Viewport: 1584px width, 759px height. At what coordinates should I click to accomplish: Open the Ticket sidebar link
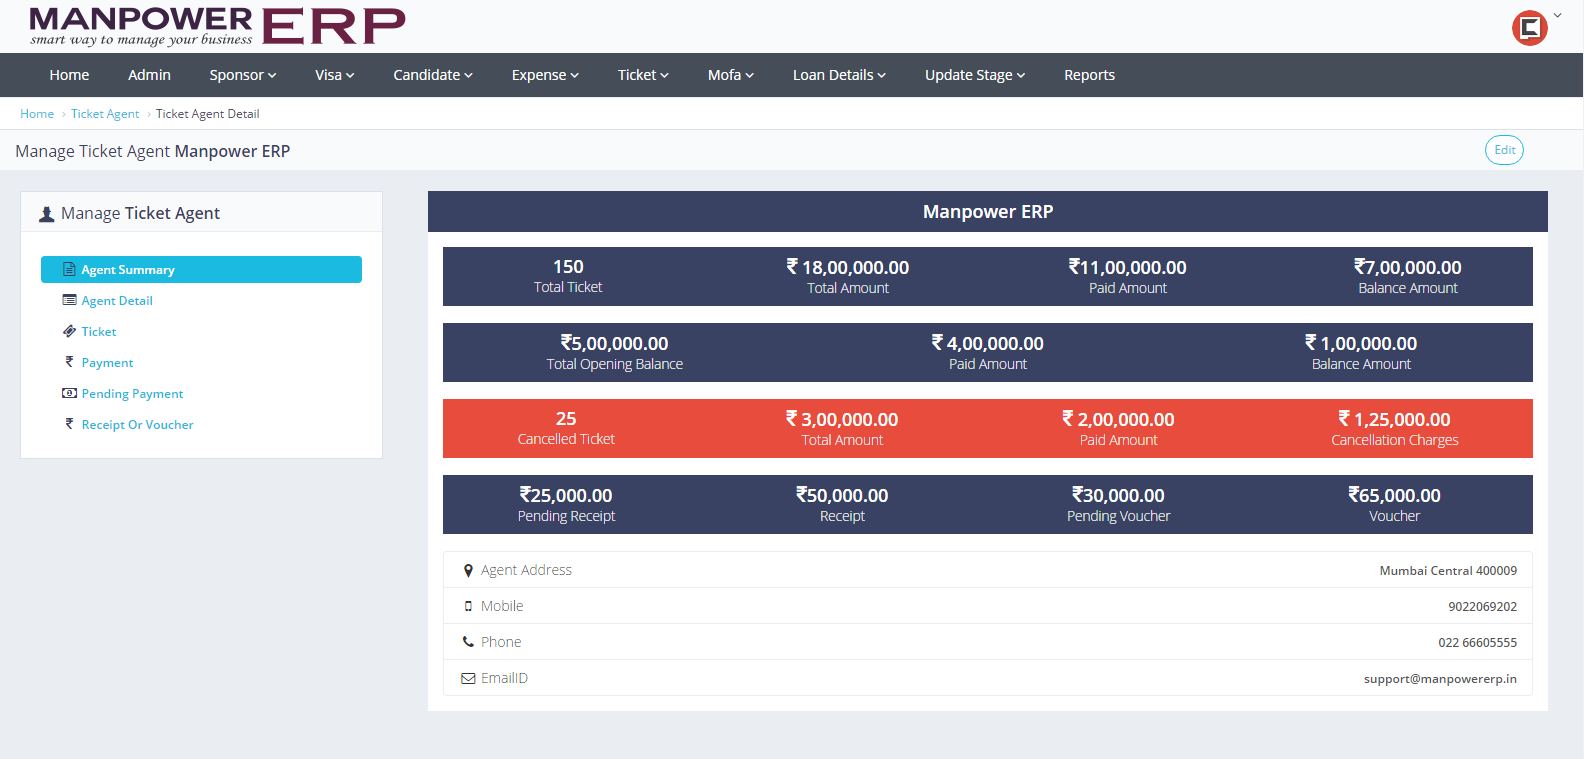[x=99, y=331]
